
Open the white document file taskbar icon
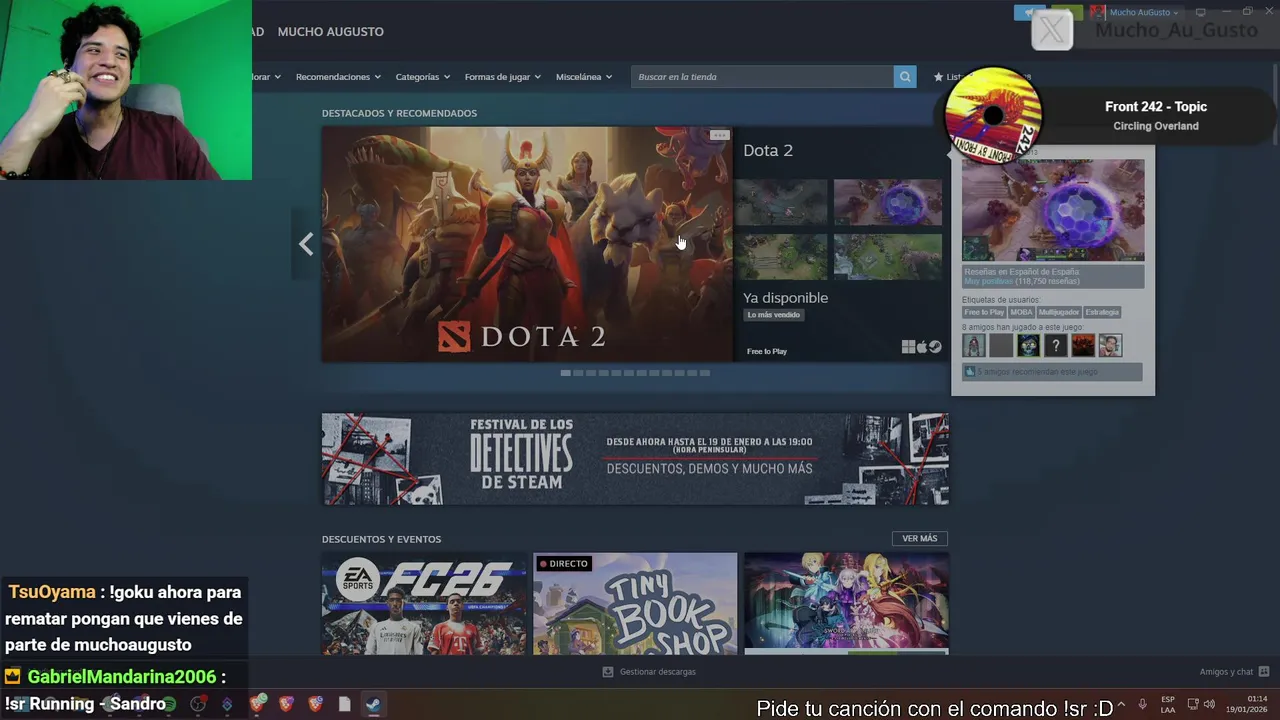[344, 704]
